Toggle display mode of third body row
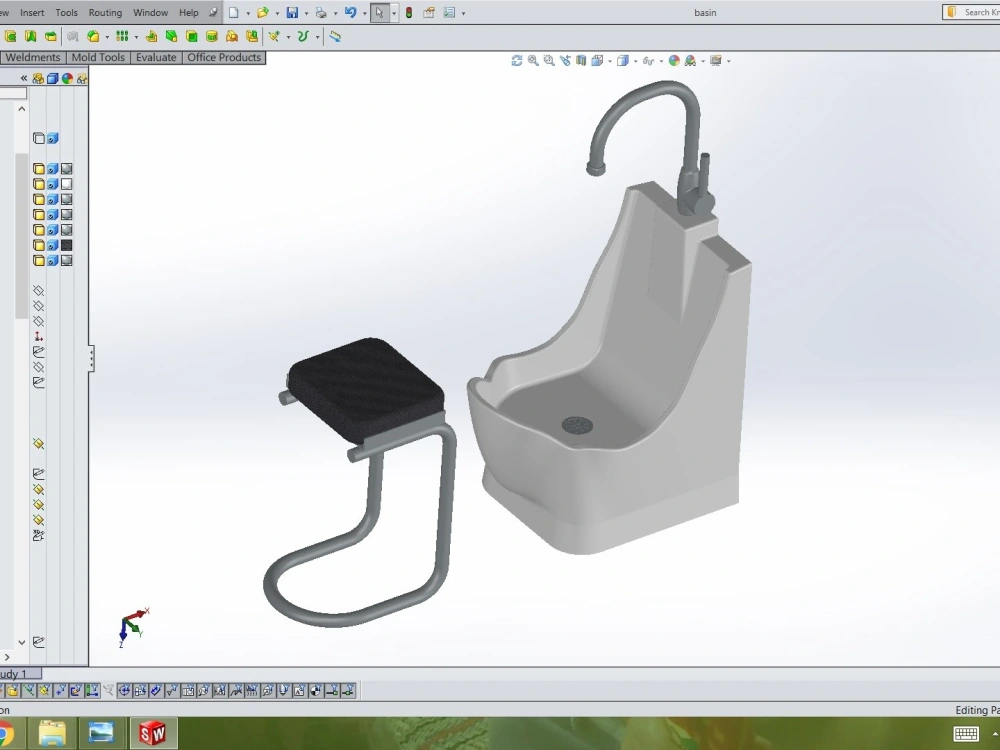Screen dimensions: 1000x750 52,200
